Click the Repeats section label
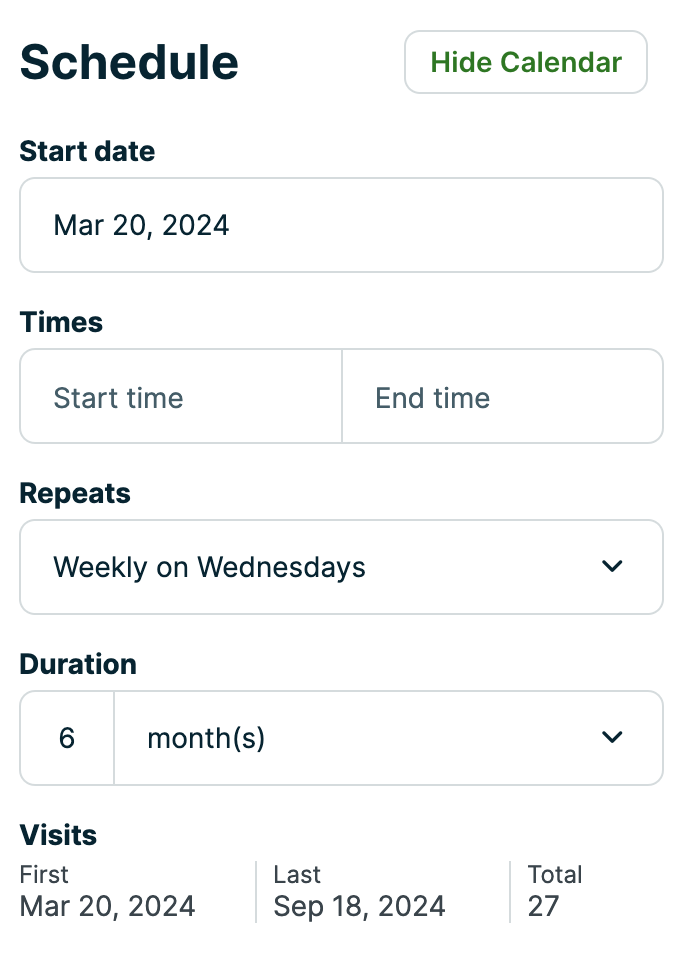This screenshot has height=968, width=688. click(x=75, y=493)
